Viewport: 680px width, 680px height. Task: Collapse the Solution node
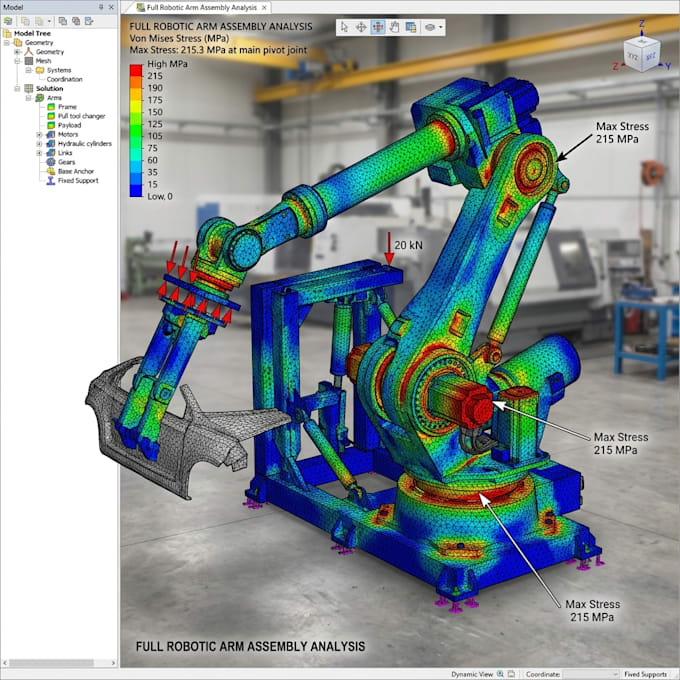(17, 88)
